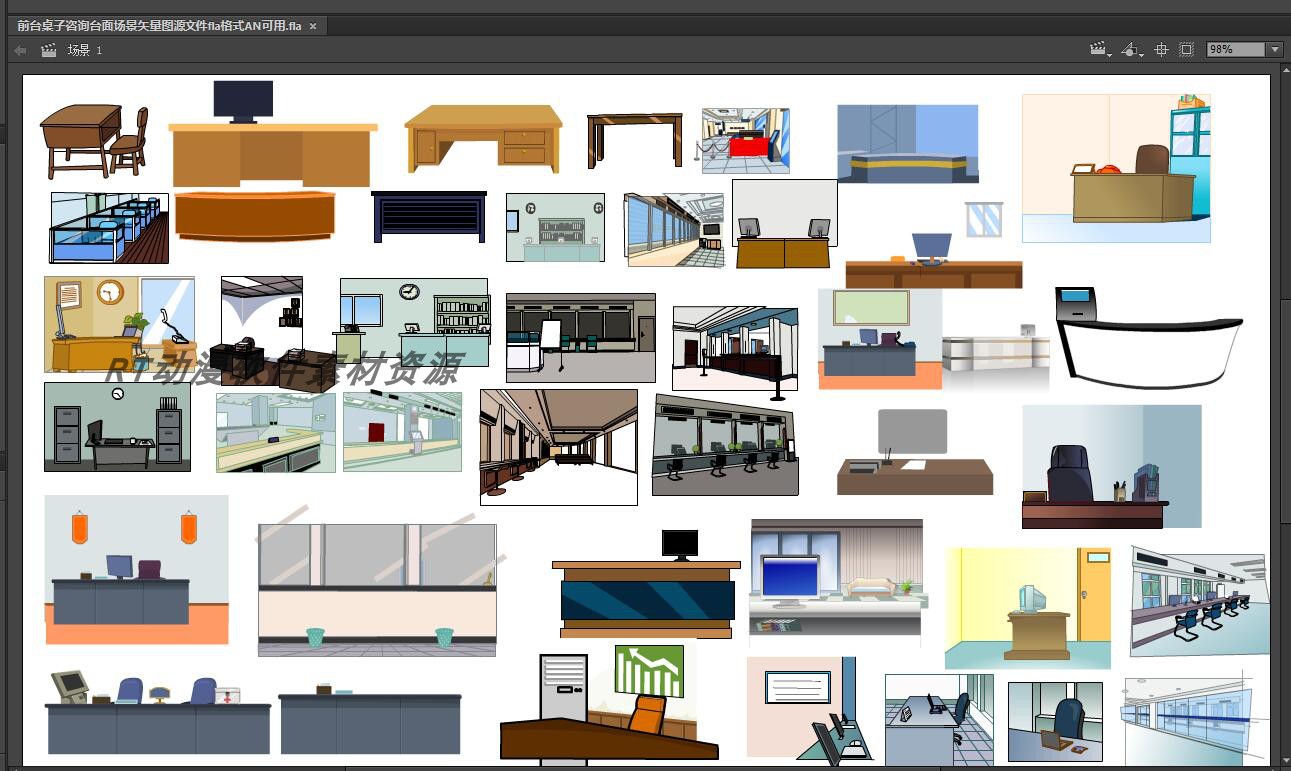Viewport: 1291px width, 771px height.
Task: Select the yellow office with wall clock
Action: (119, 324)
